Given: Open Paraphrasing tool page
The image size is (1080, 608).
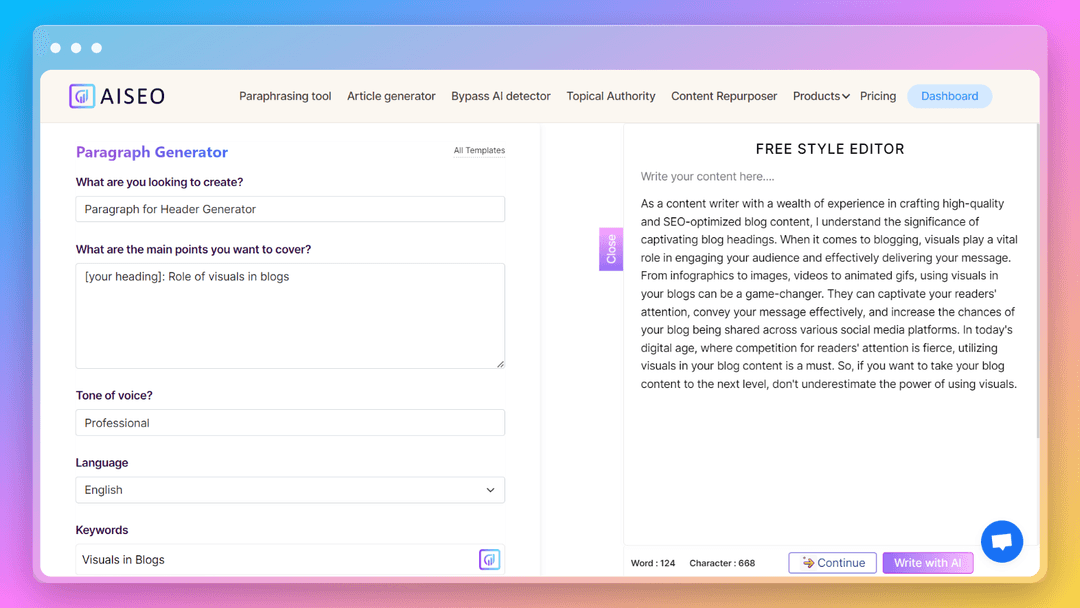Looking at the screenshot, I should pyautogui.click(x=285, y=96).
